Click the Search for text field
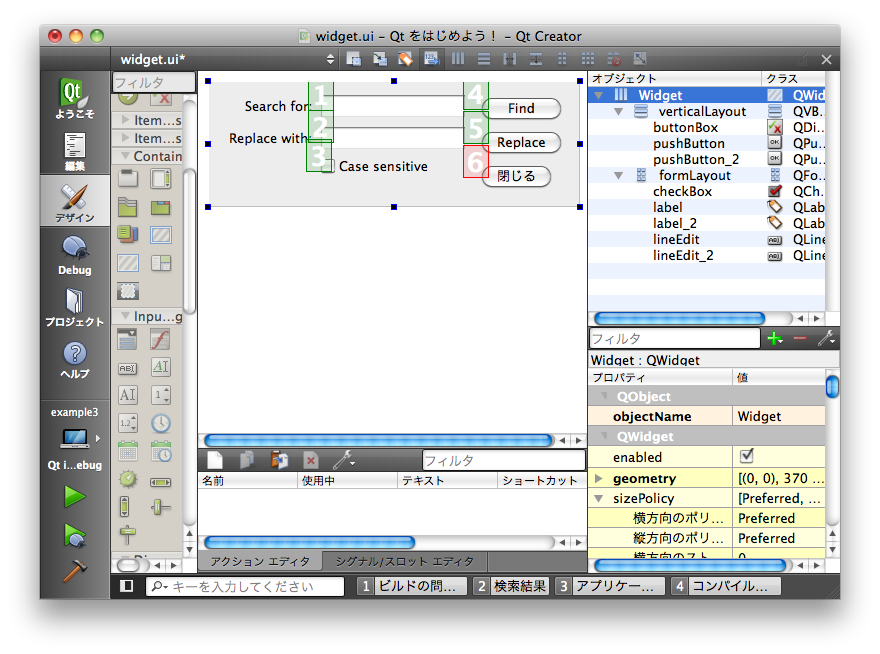The image size is (880, 654). click(397, 106)
